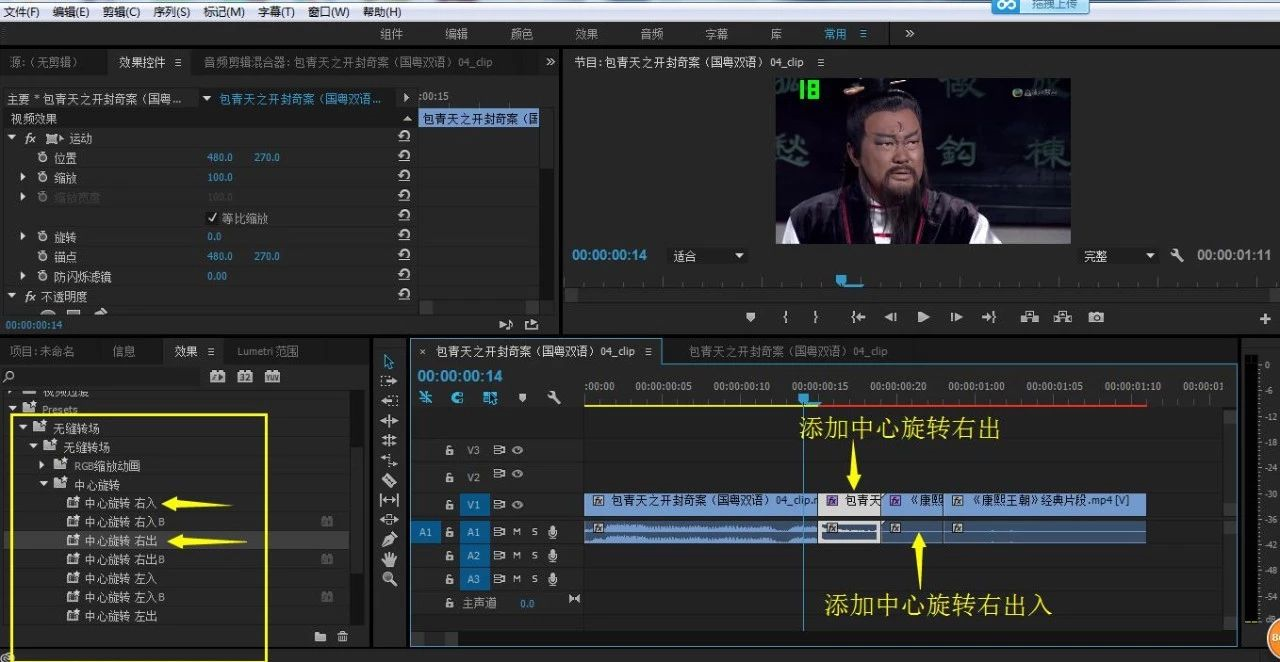This screenshot has height=662, width=1280.
Task: Click the Export Frame camera icon
Action: [x=1096, y=317]
